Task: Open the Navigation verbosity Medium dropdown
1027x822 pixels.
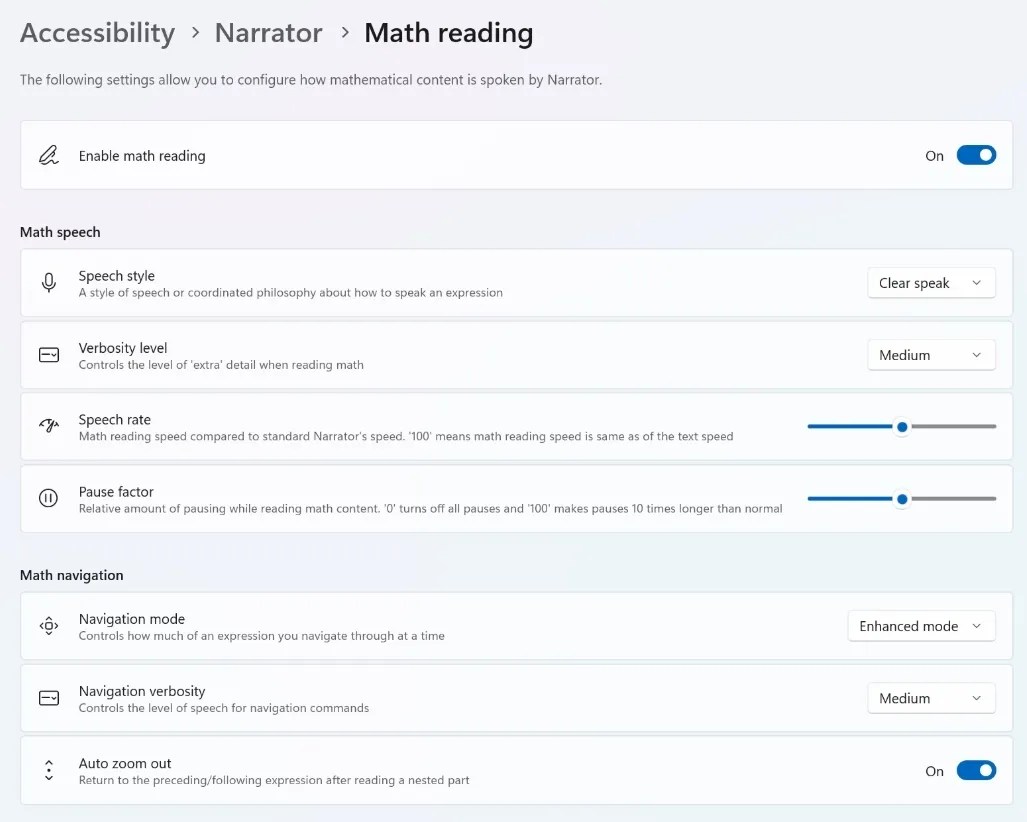Action: click(931, 698)
